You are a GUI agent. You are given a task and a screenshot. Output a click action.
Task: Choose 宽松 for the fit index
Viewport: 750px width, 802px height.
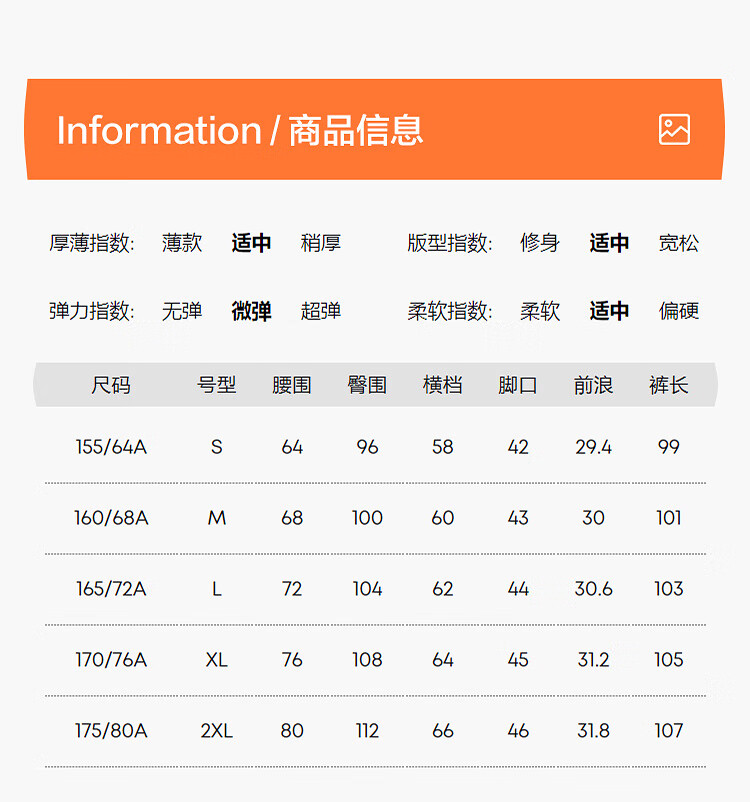(678, 243)
